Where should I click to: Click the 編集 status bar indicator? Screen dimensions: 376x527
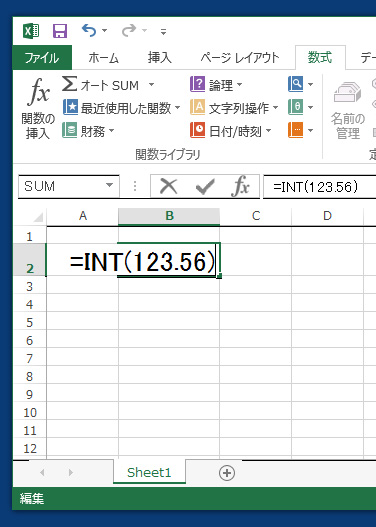click(32, 498)
